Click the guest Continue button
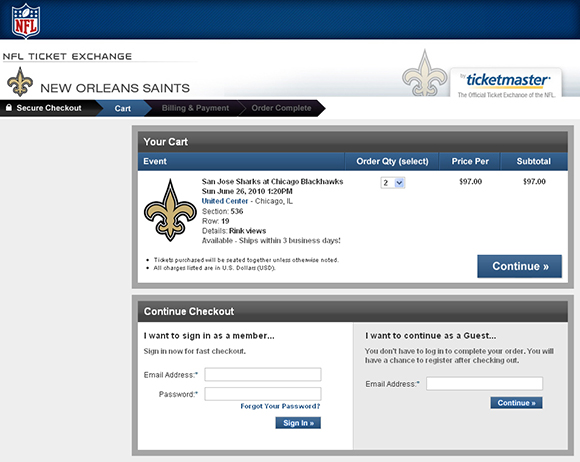580x462 pixels. point(516,403)
